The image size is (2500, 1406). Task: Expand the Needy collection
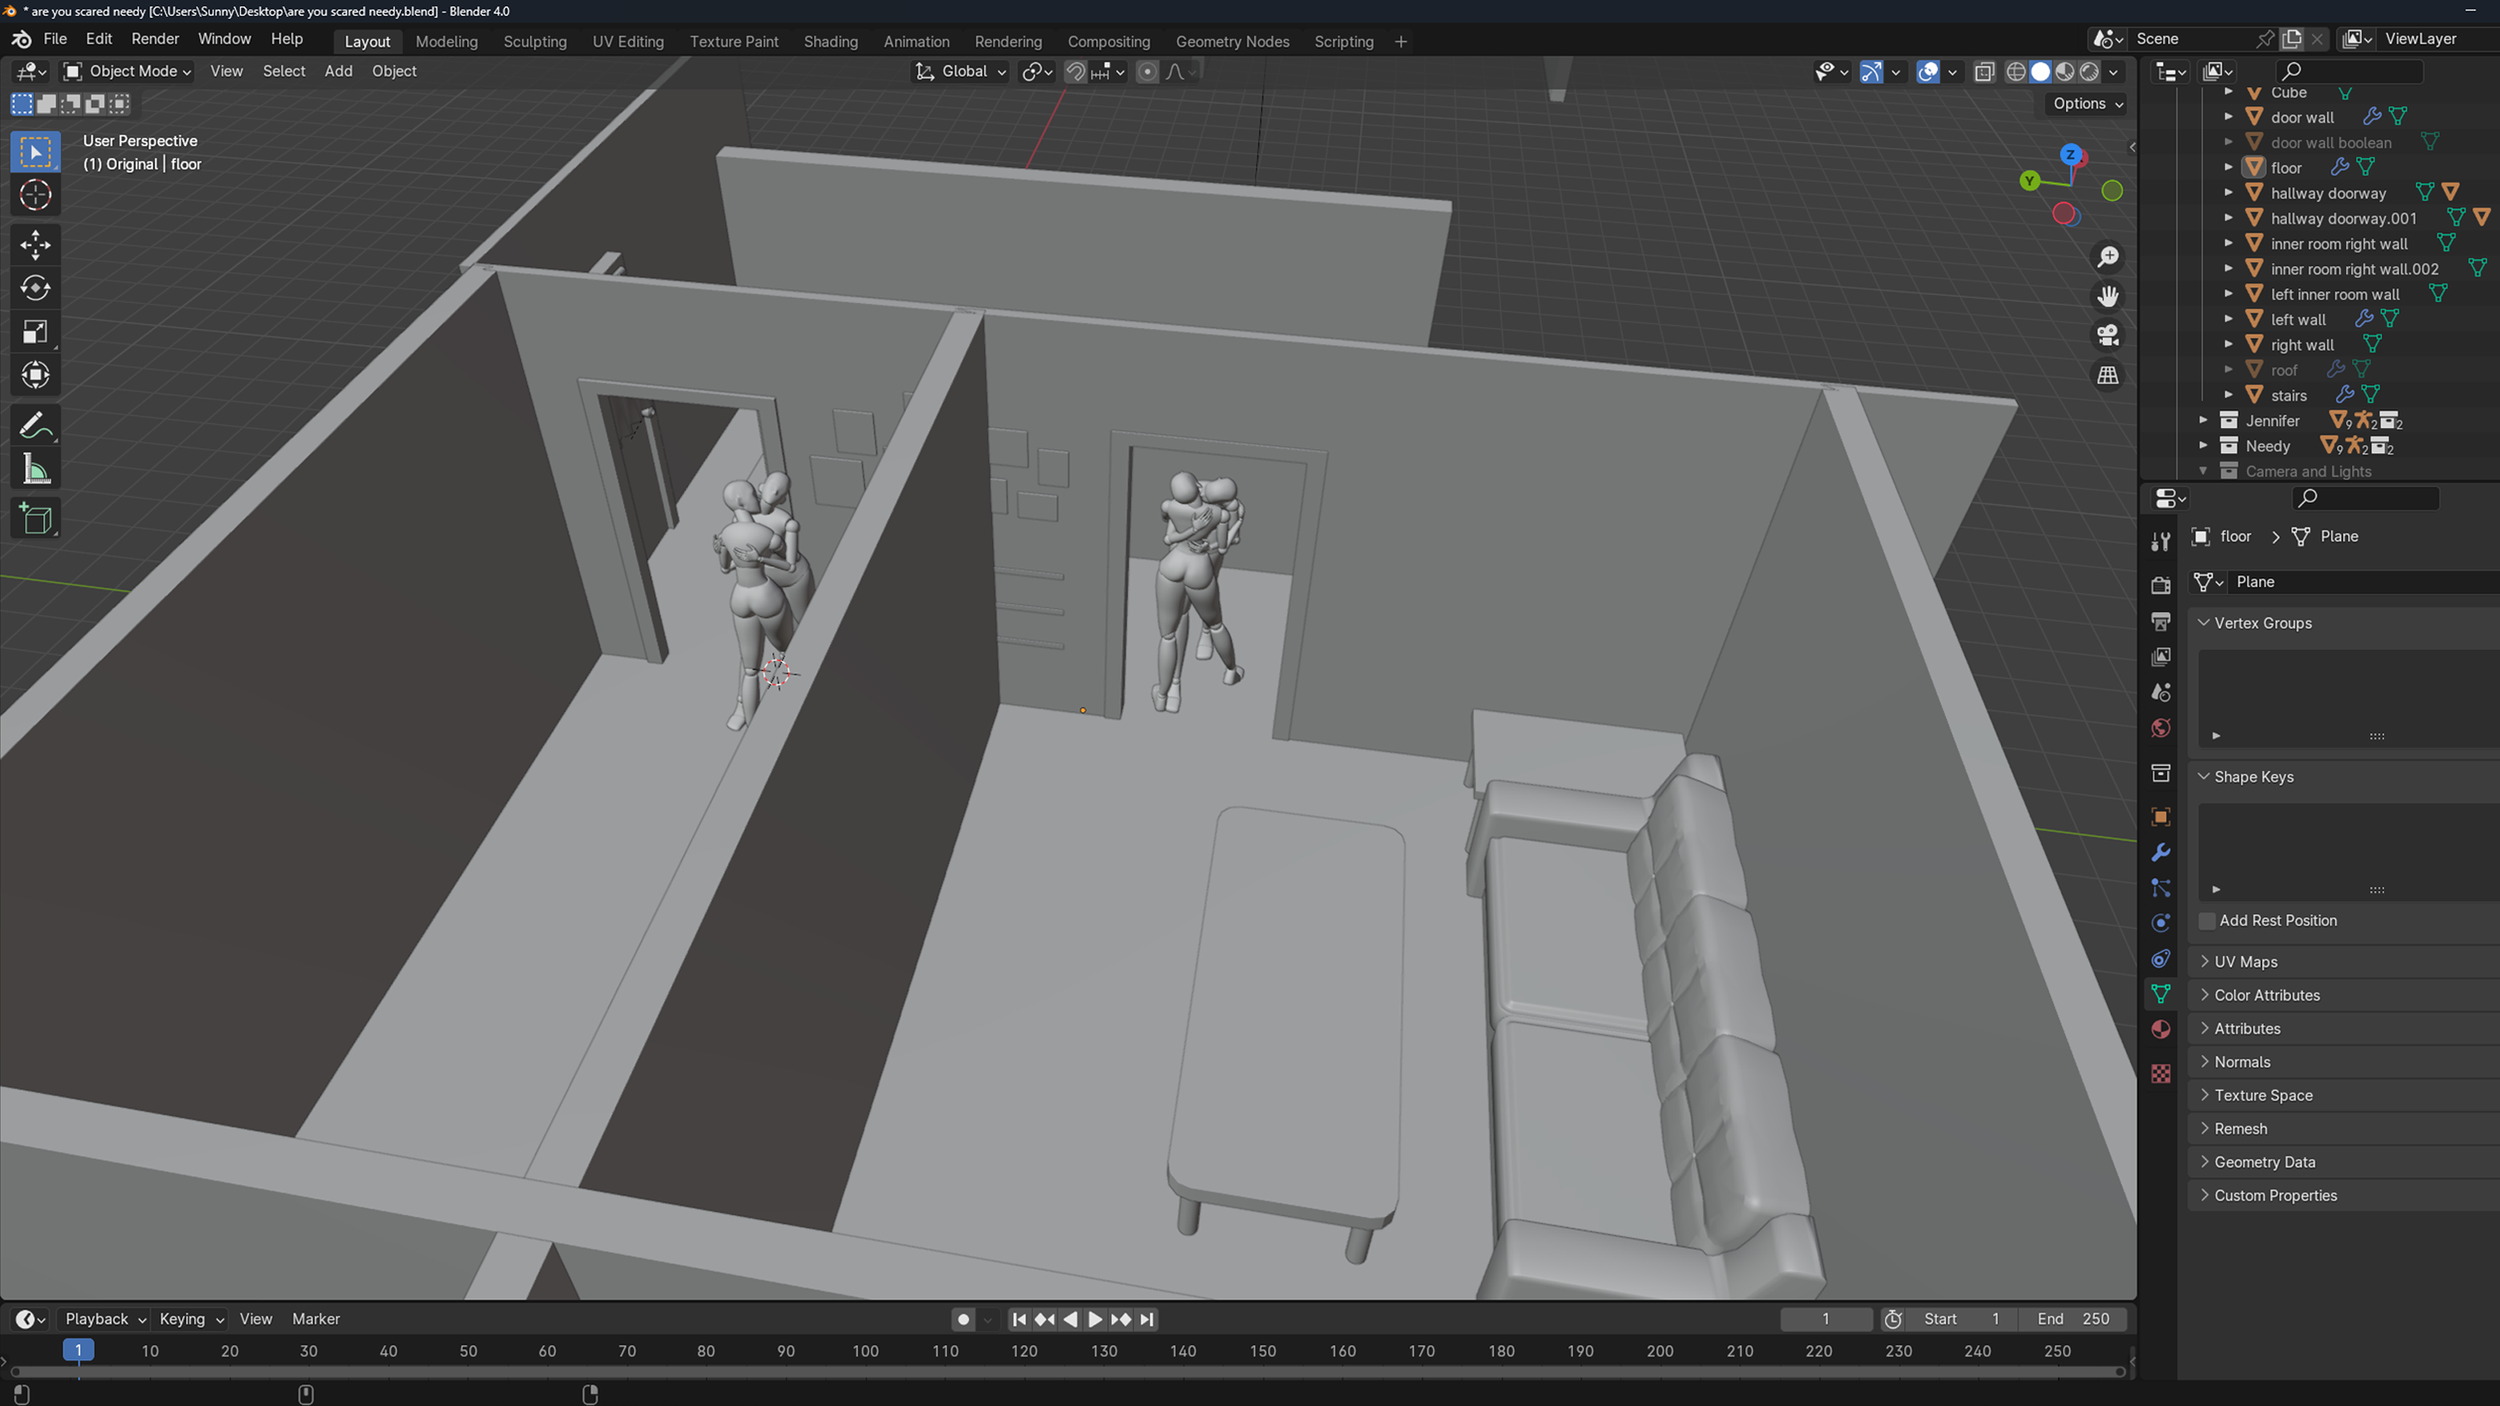tap(2203, 446)
